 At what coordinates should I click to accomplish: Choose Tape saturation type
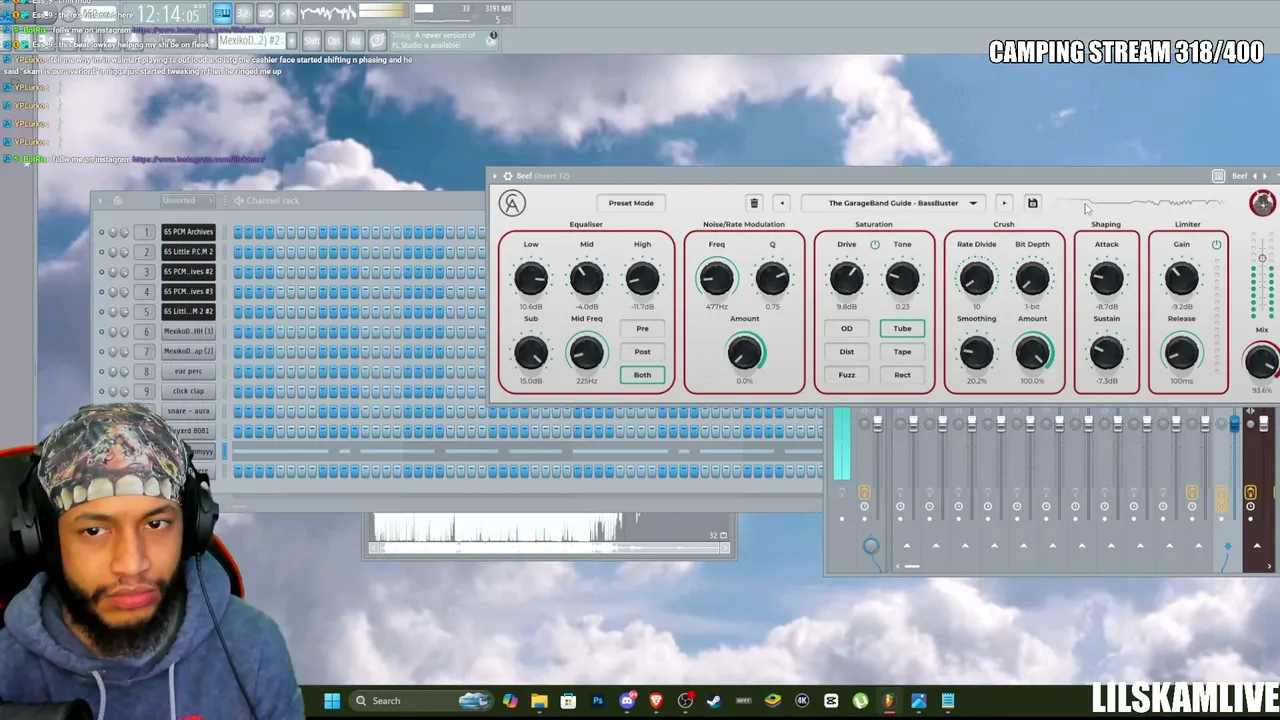click(x=902, y=352)
